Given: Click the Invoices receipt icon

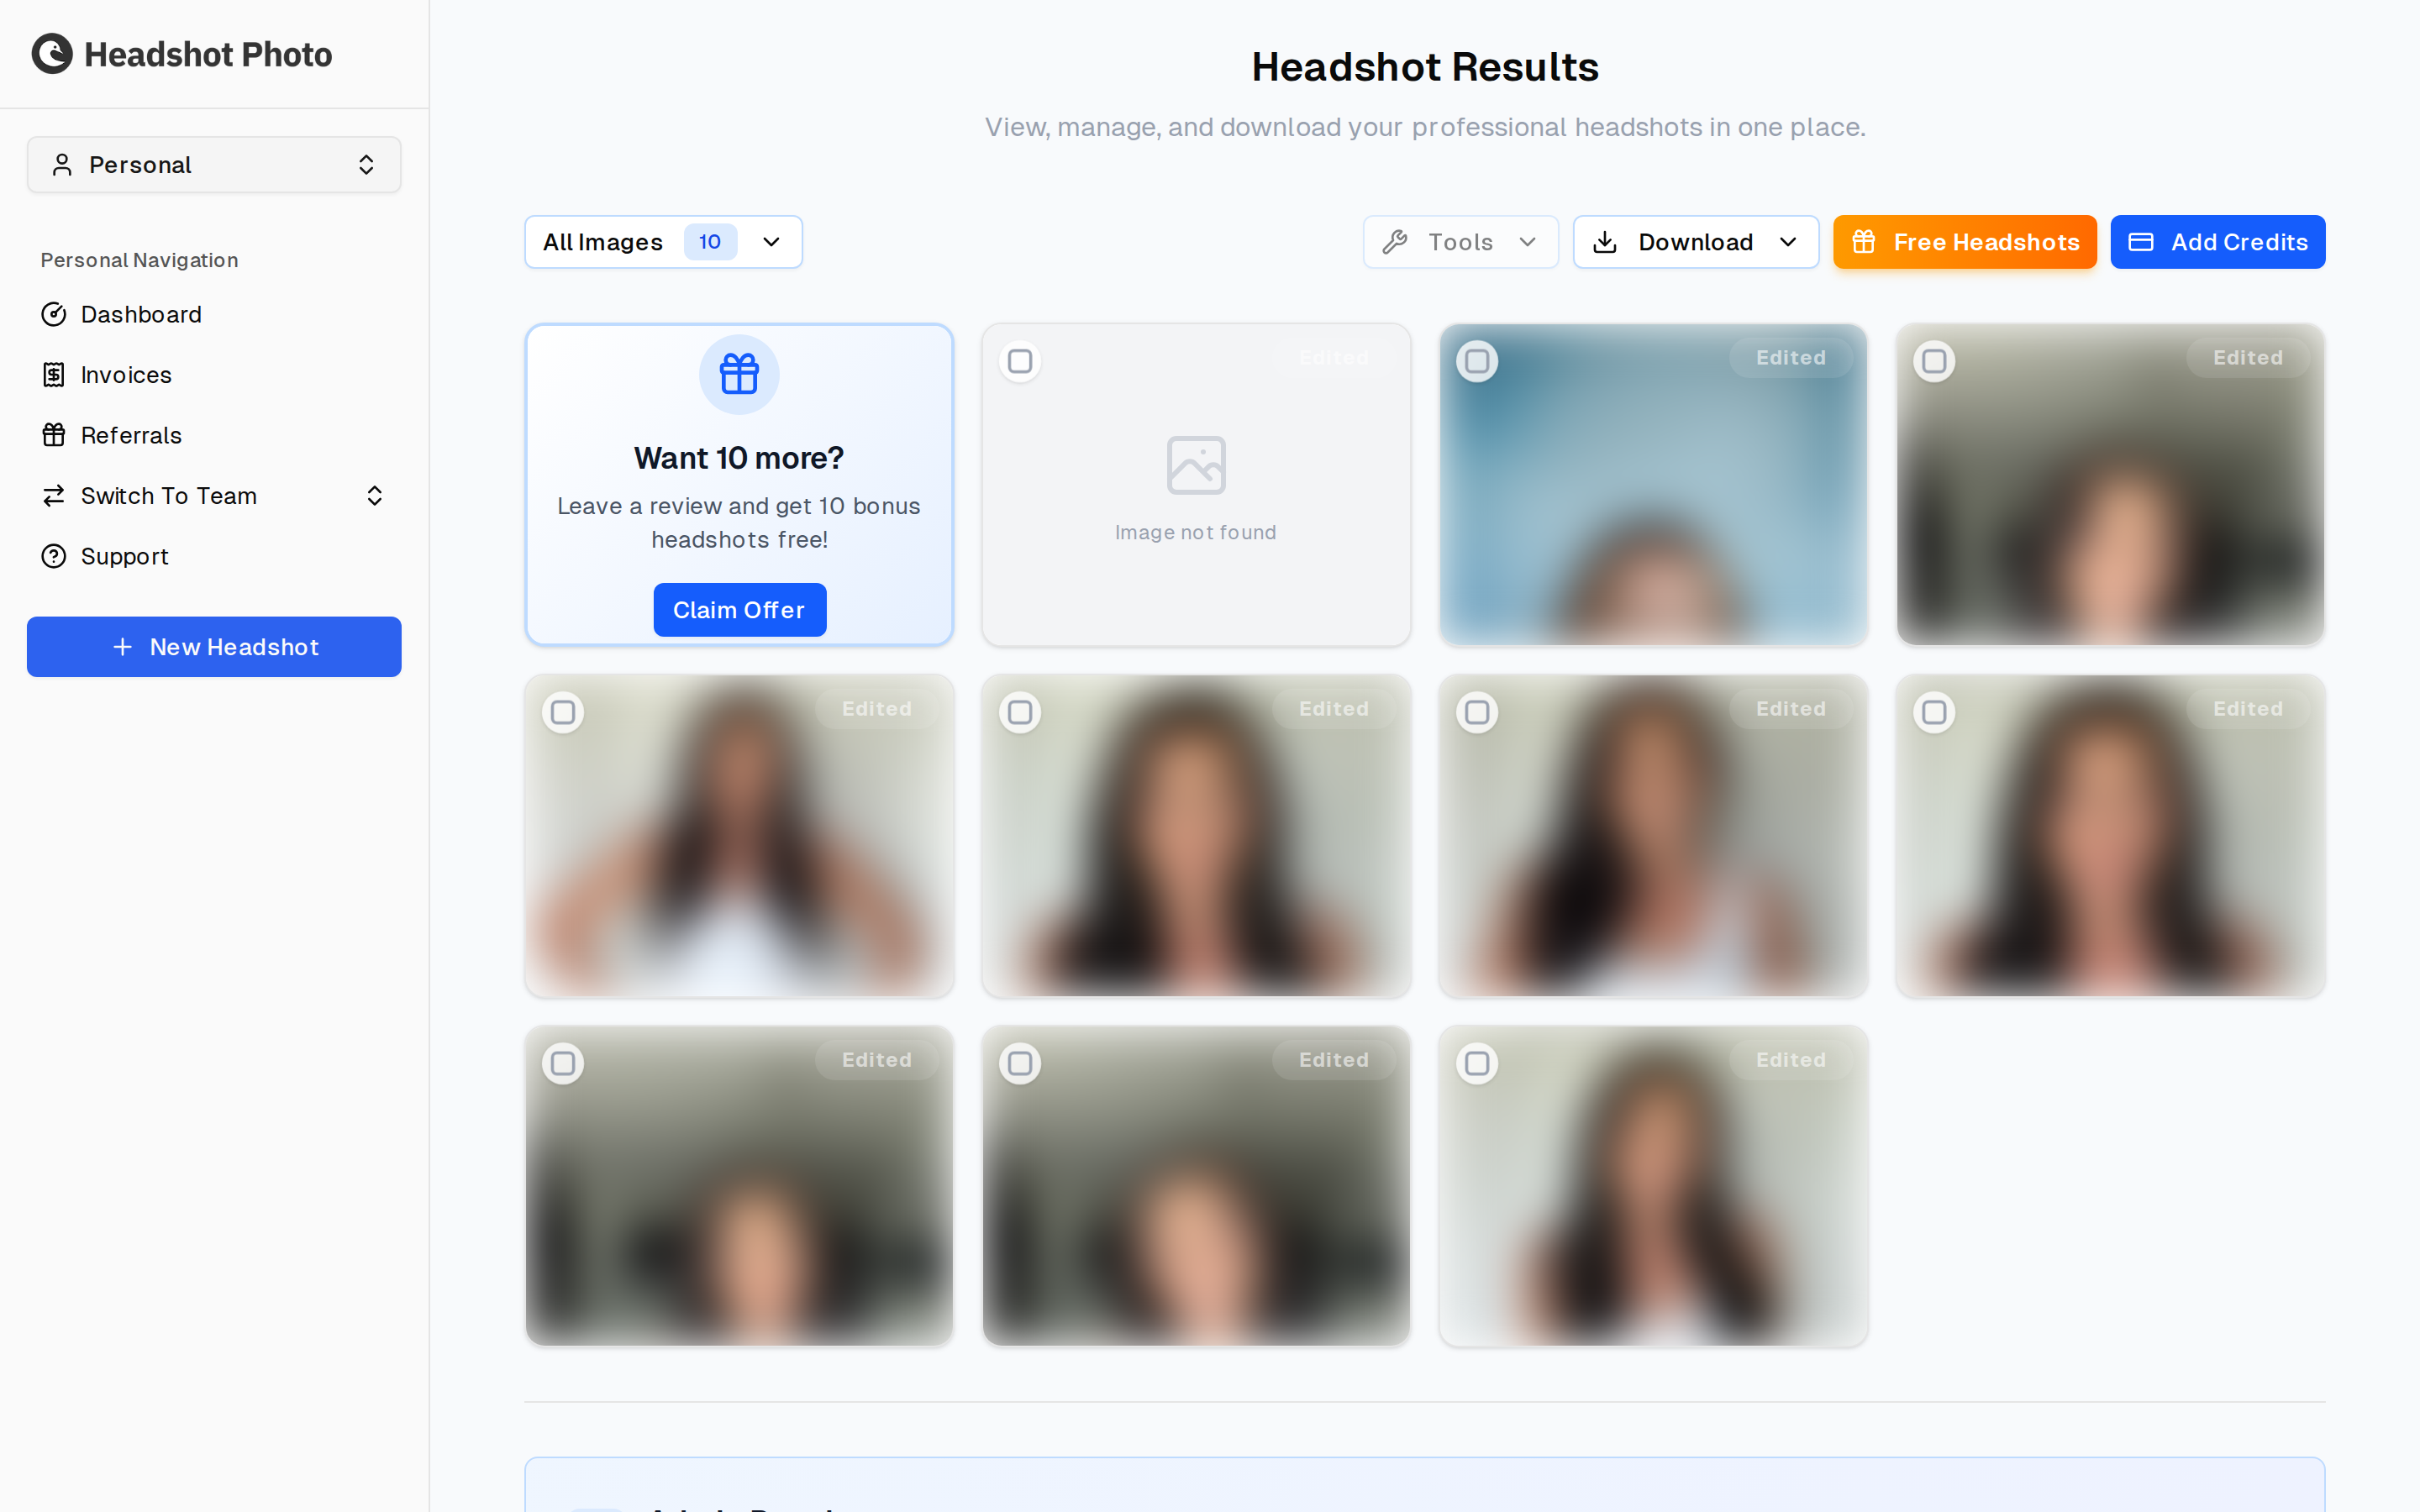Looking at the screenshot, I should (54, 375).
